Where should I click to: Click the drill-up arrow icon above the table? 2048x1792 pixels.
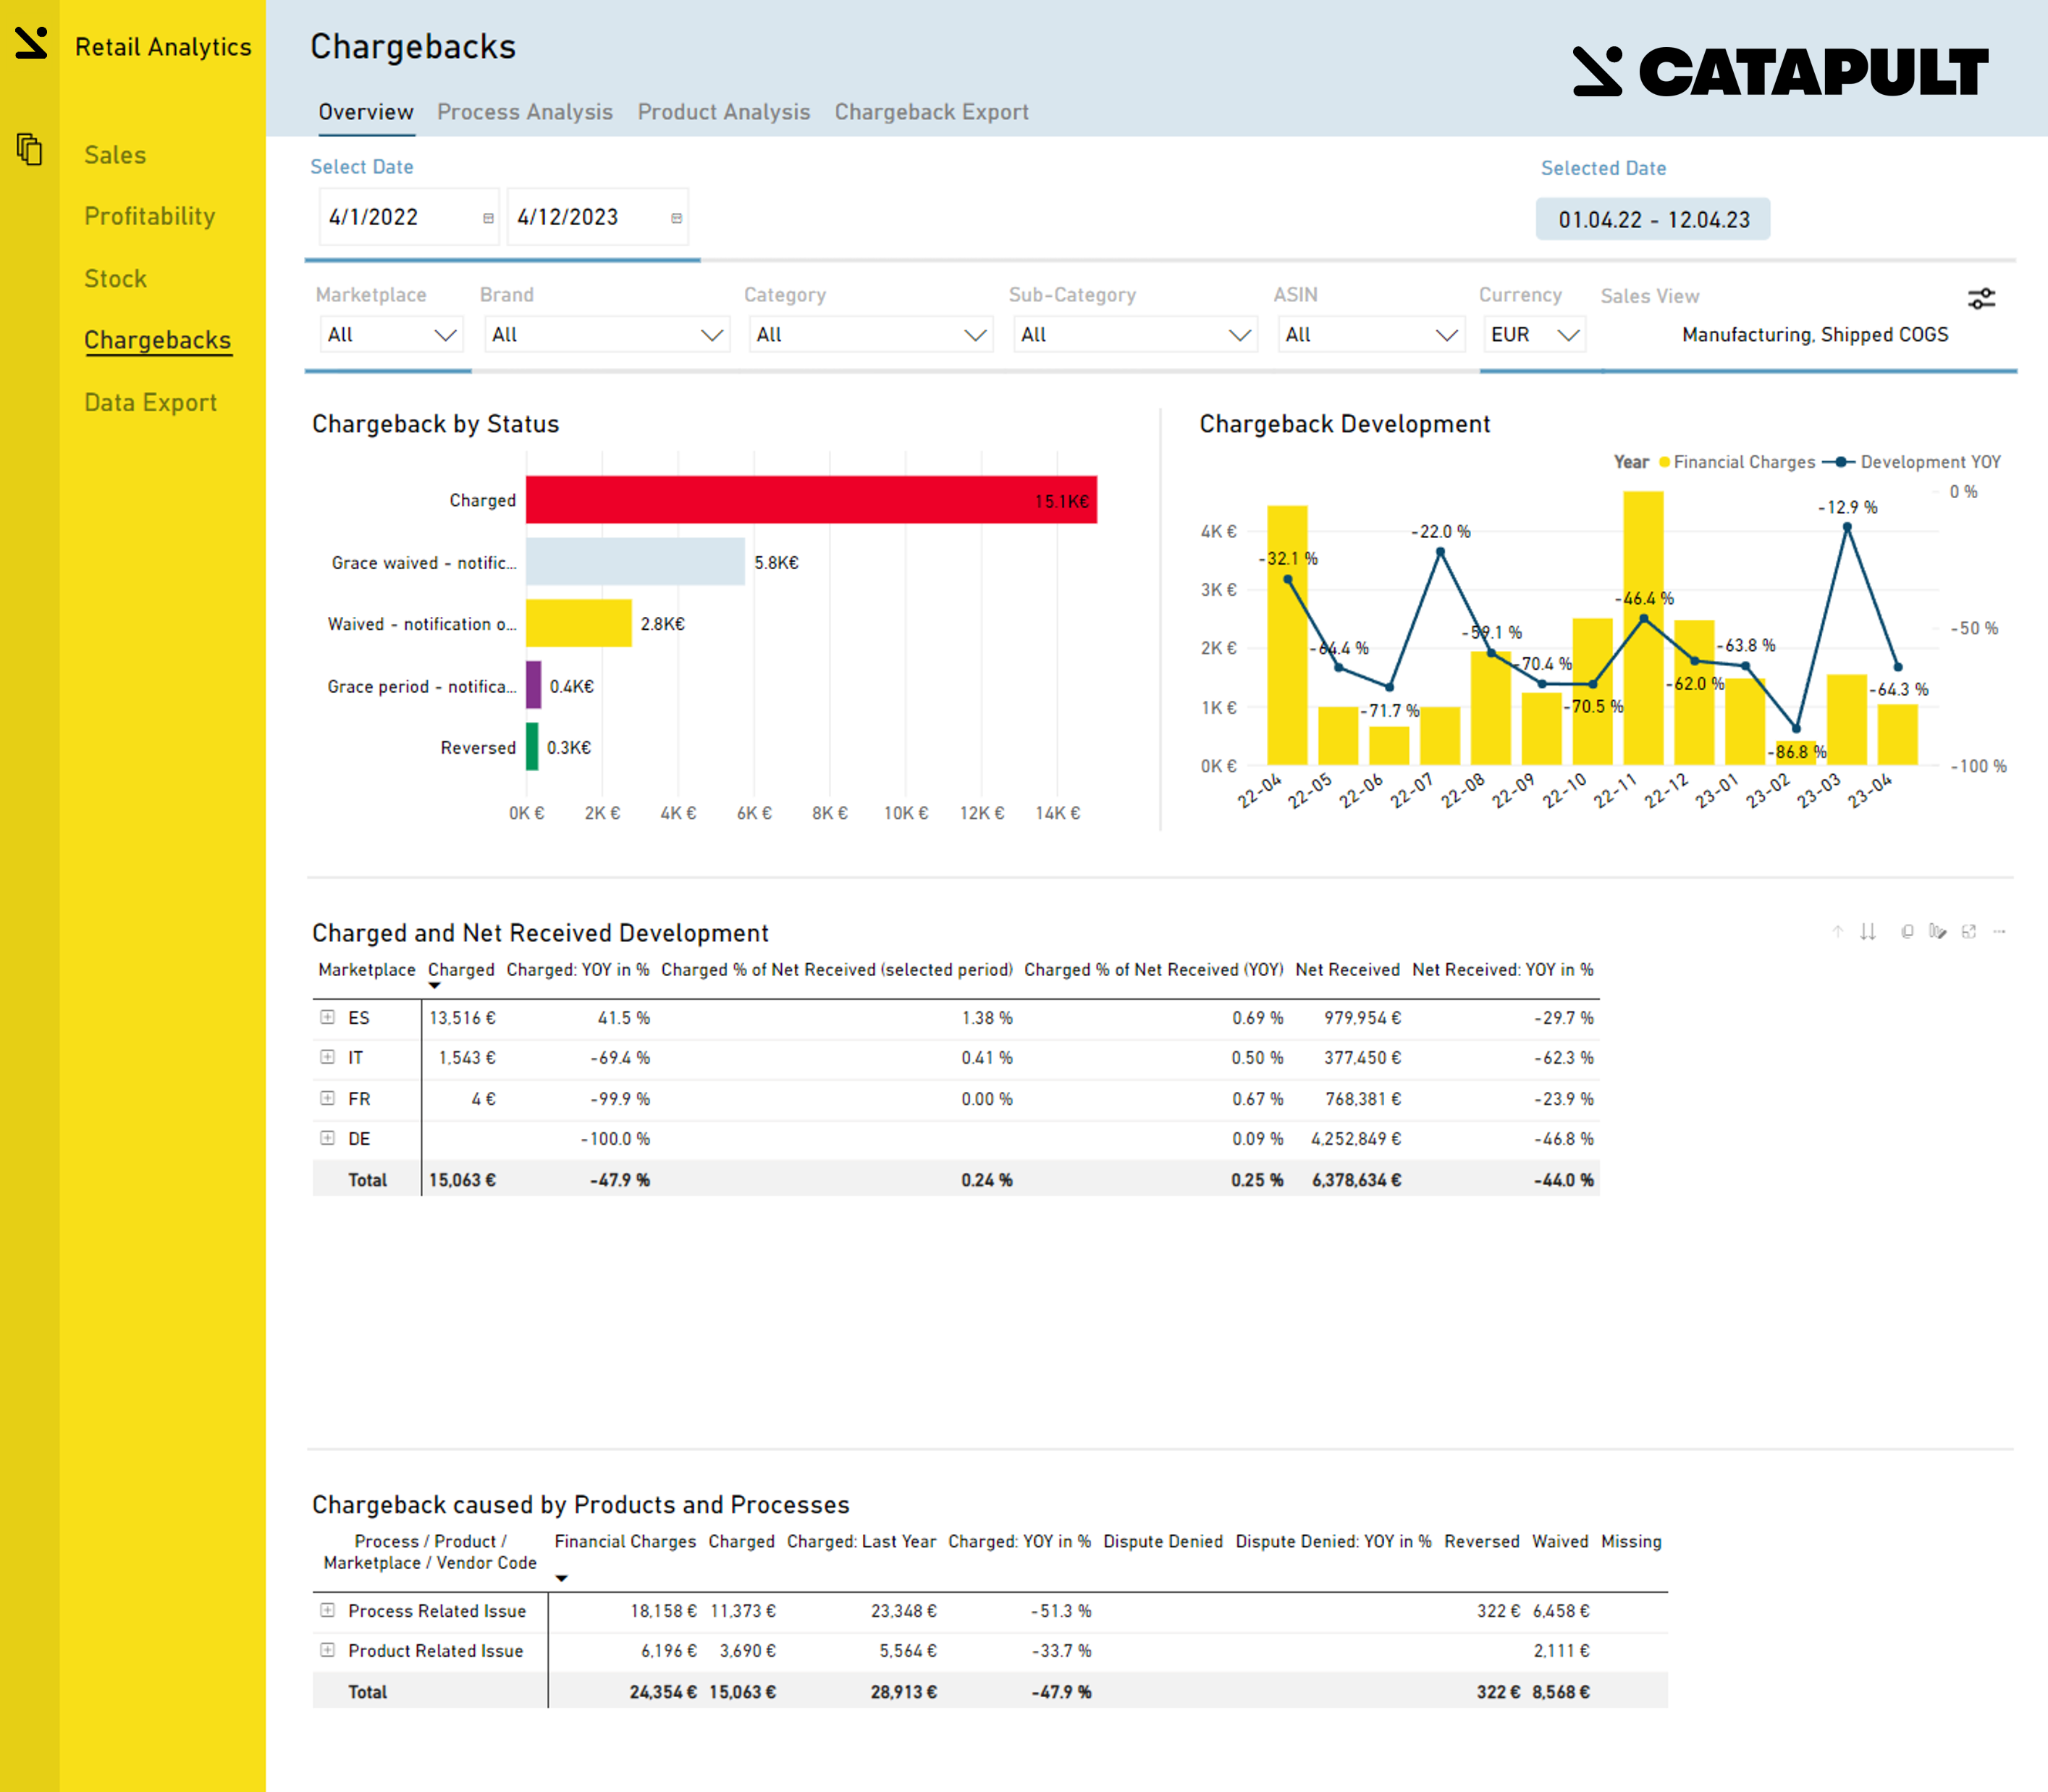coord(1838,931)
